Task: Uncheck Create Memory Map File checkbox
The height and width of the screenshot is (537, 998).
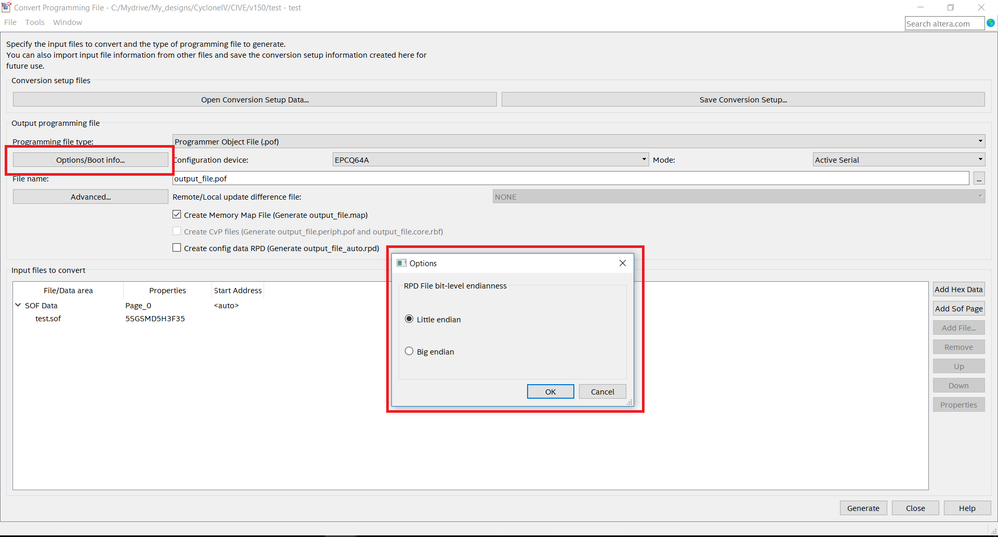Action: 176,215
